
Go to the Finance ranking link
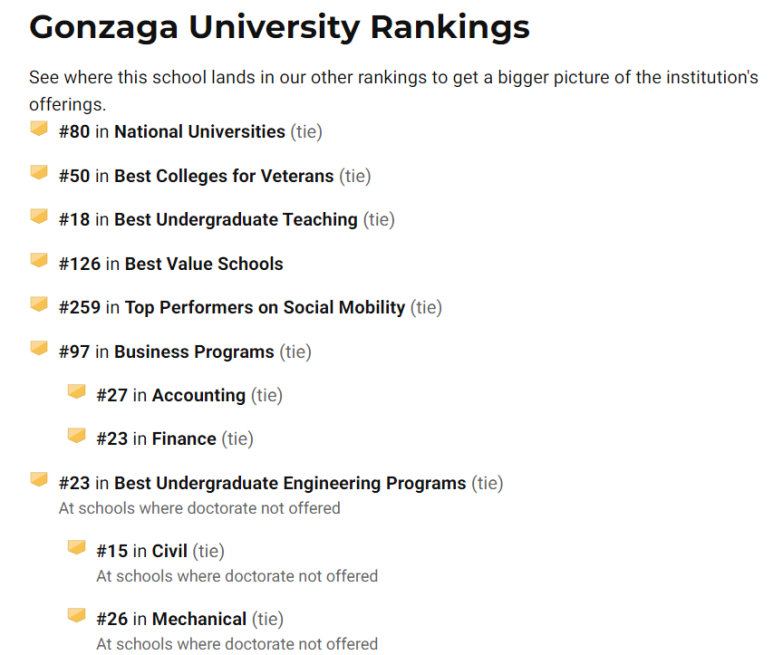pos(184,439)
